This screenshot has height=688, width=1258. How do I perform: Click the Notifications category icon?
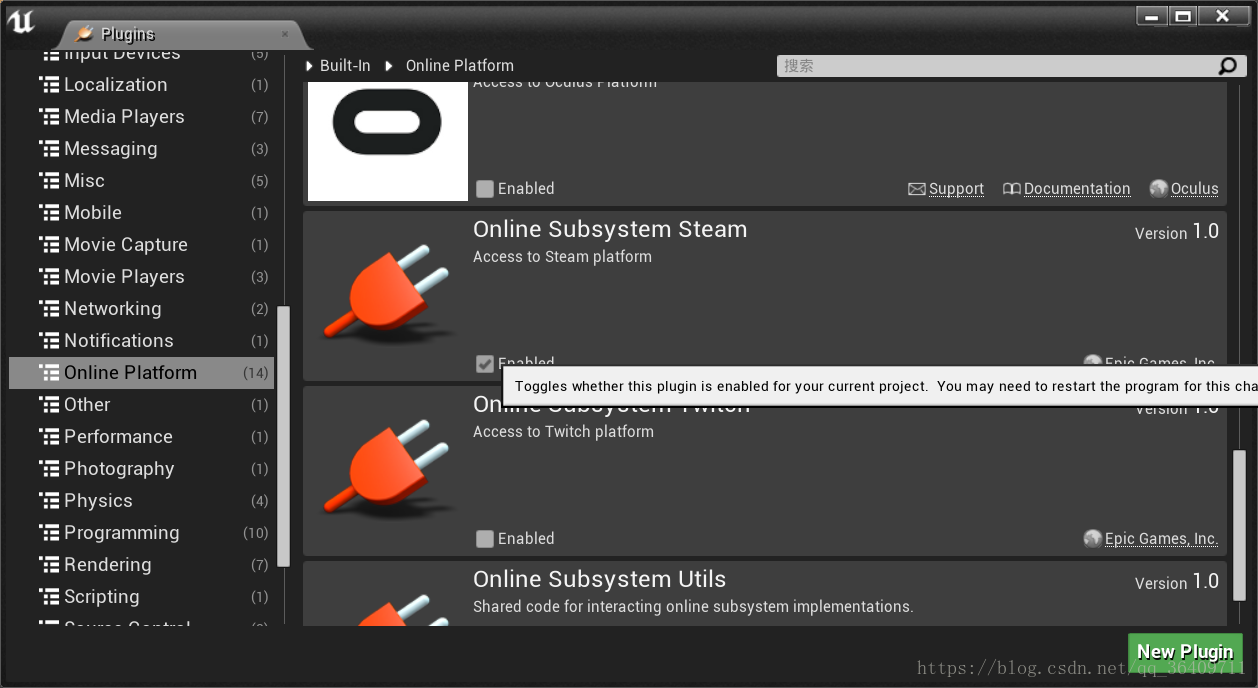click(49, 341)
